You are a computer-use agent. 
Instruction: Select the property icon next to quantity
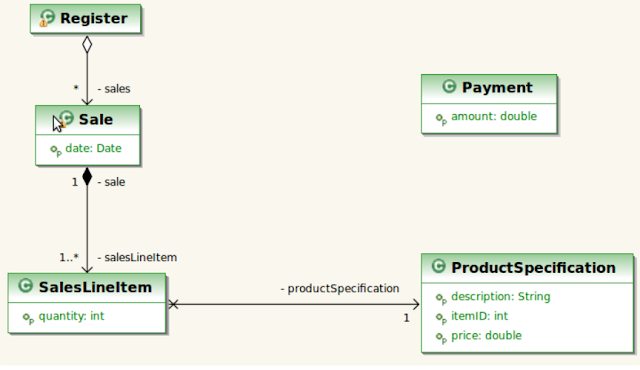click(28, 319)
